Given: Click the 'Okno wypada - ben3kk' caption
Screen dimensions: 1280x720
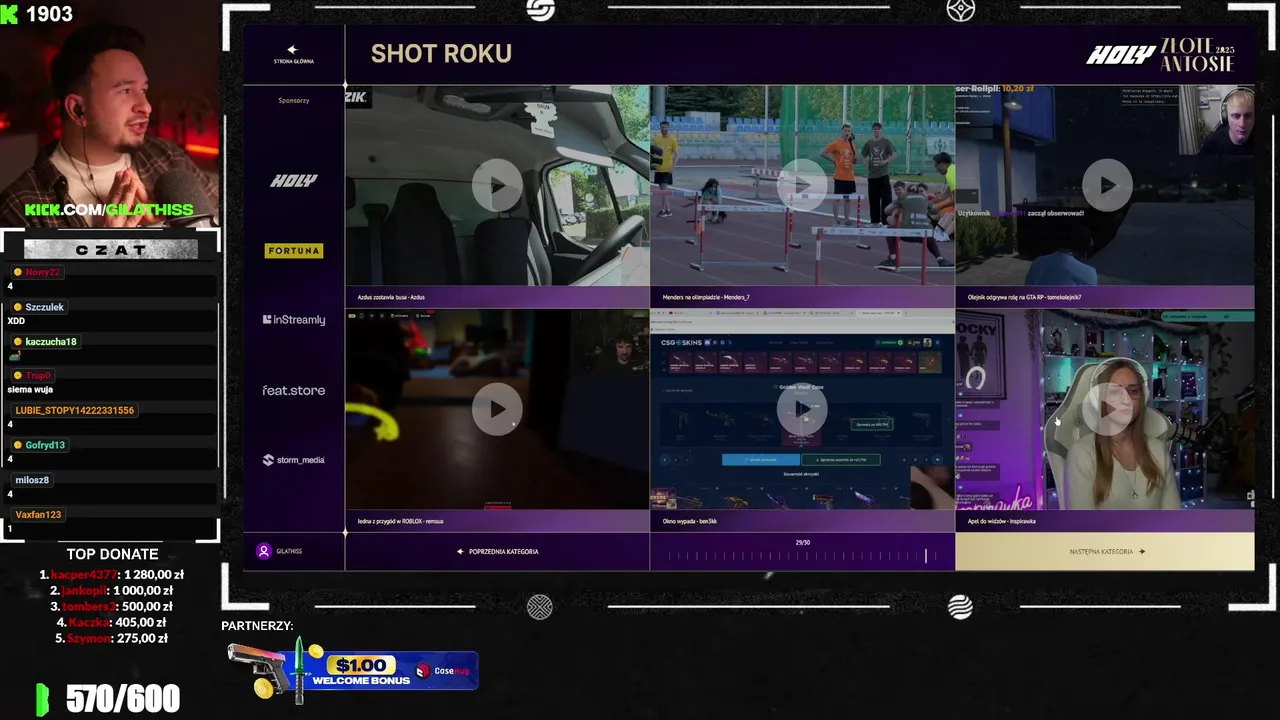Looking at the screenshot, I should point(690,521).
